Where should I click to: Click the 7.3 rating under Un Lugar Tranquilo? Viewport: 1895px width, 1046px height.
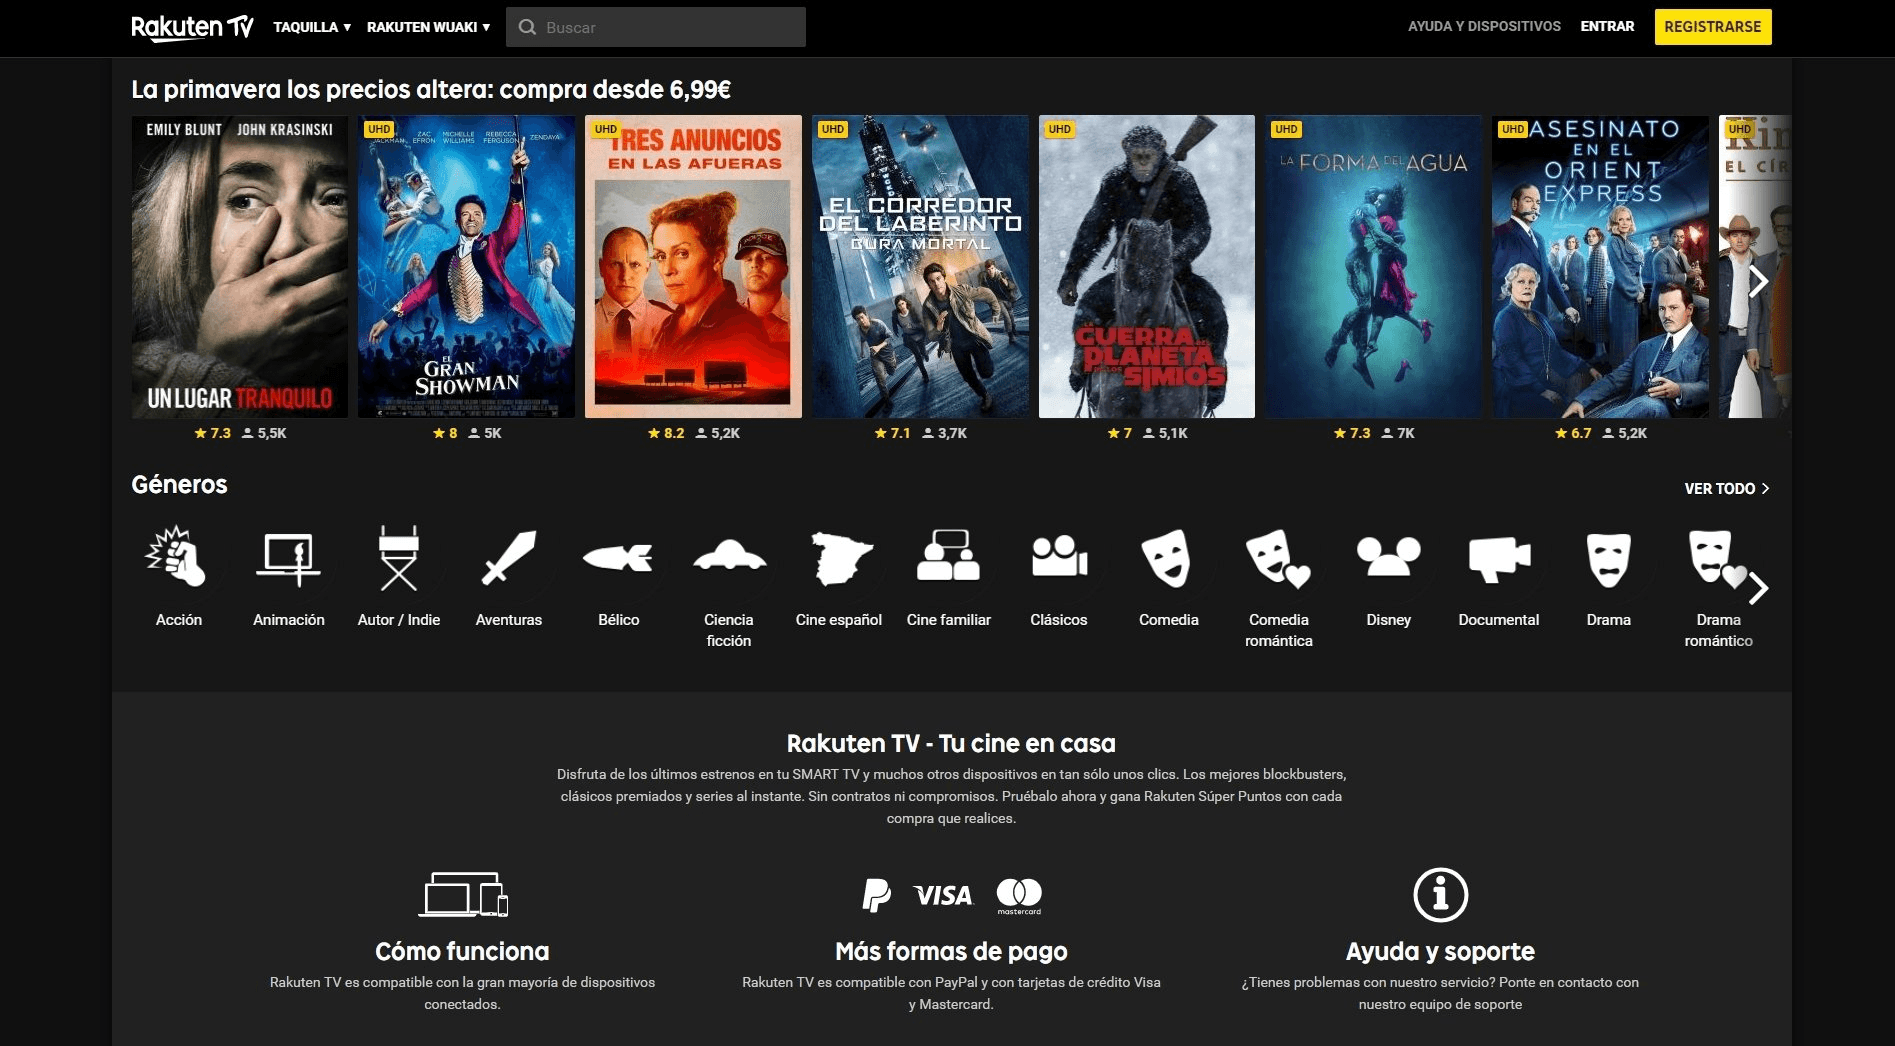pos(213,433)
